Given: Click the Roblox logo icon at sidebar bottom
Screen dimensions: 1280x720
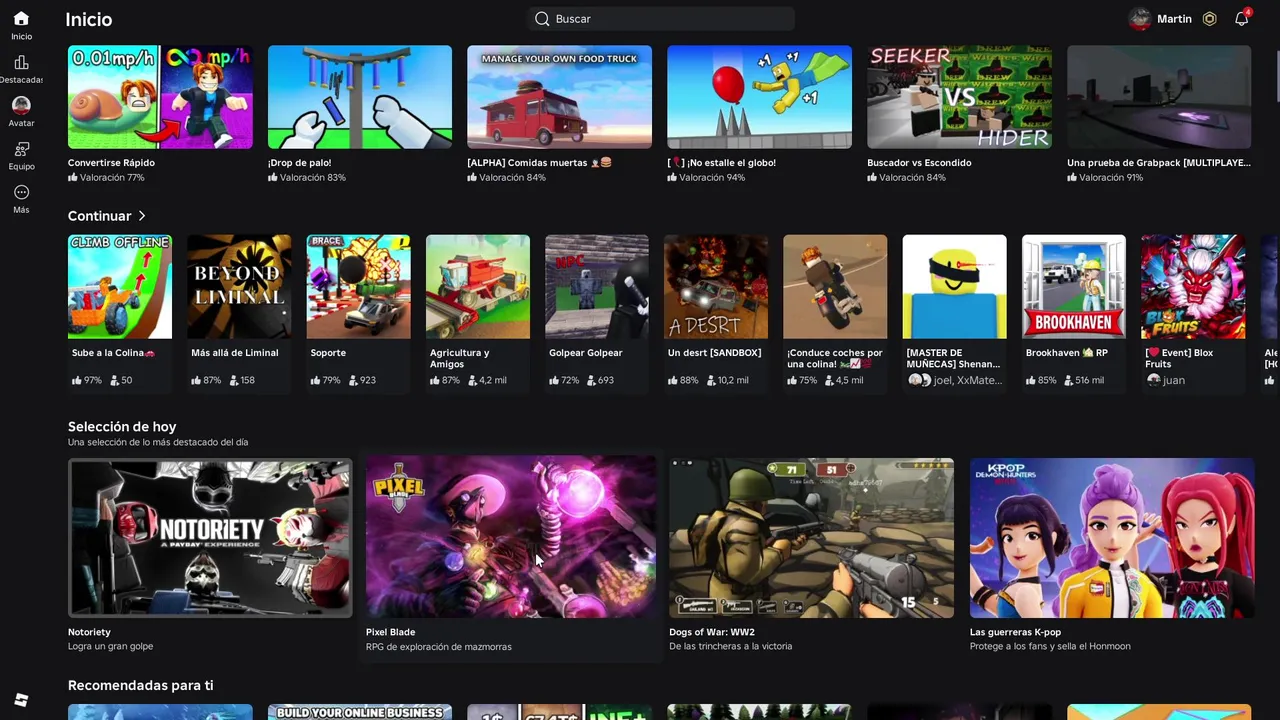Looking at the screenshot, I should pyautogui.click(x=21, y=700).
